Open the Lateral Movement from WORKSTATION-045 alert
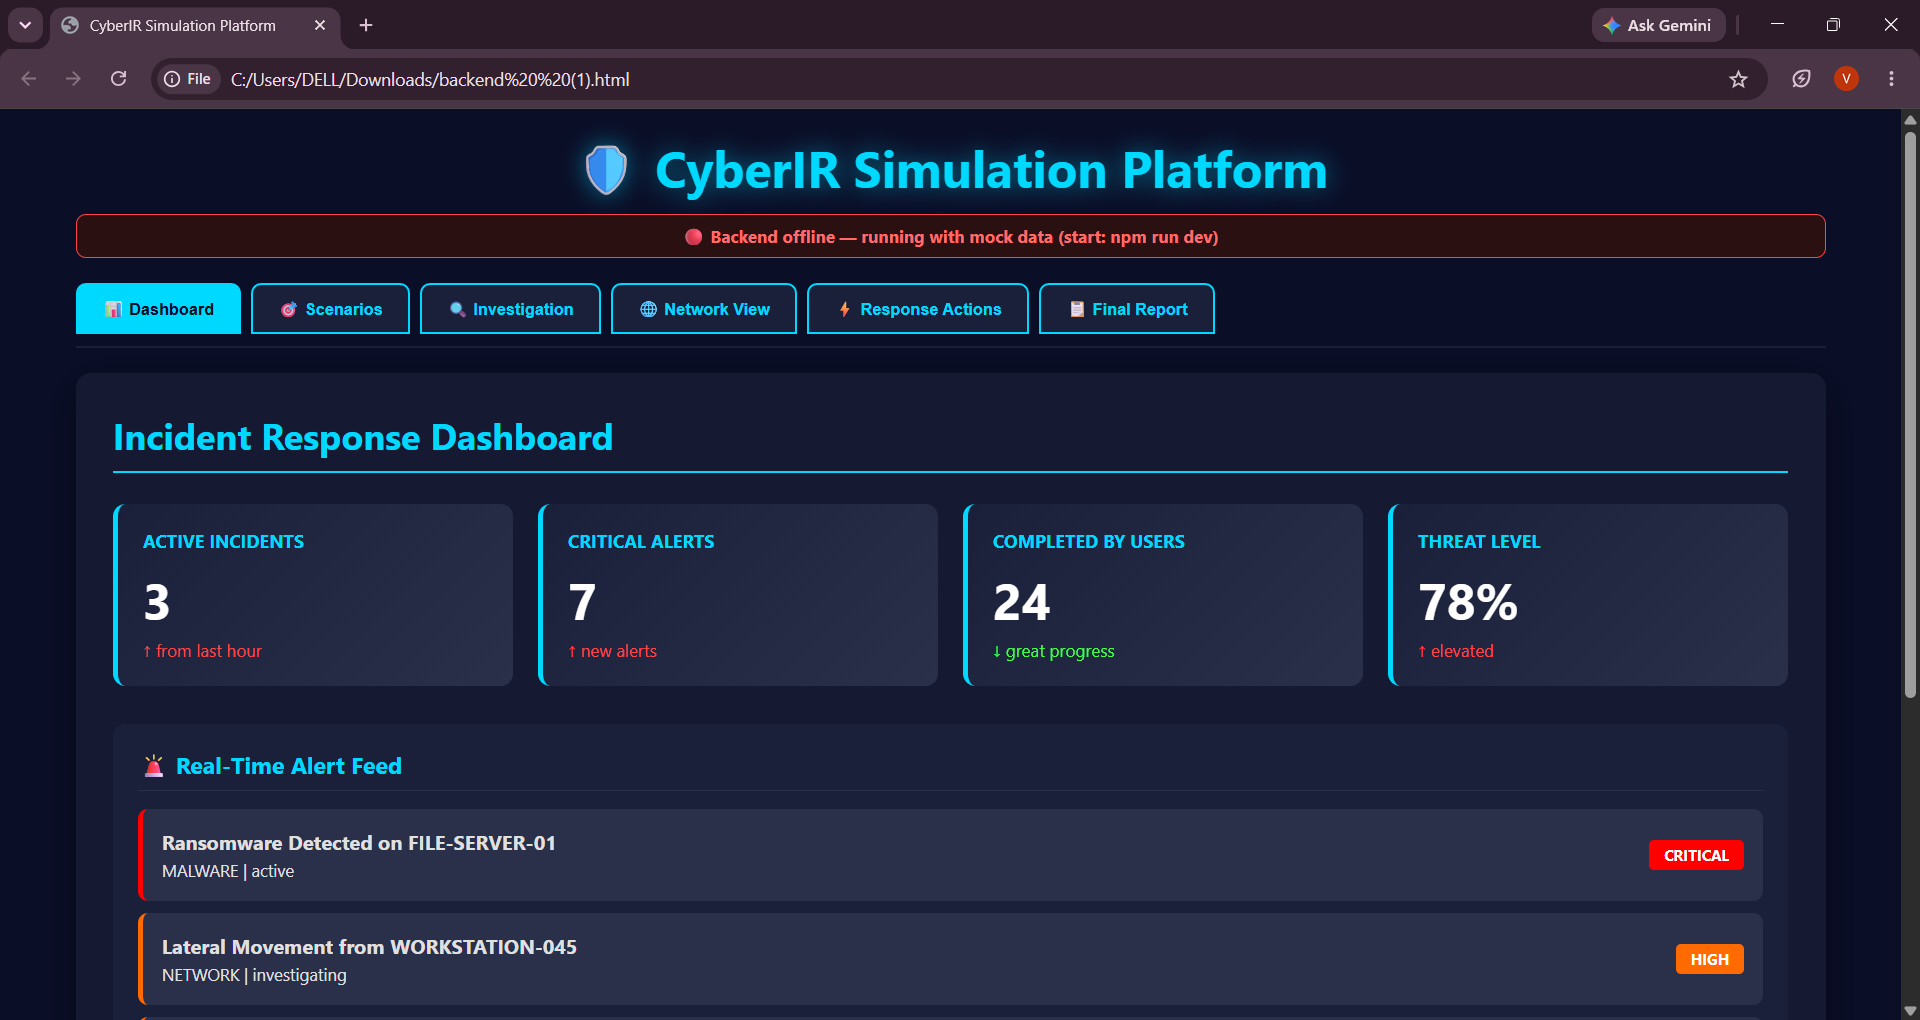The image size is (1920, 1020). coord(950,959)
